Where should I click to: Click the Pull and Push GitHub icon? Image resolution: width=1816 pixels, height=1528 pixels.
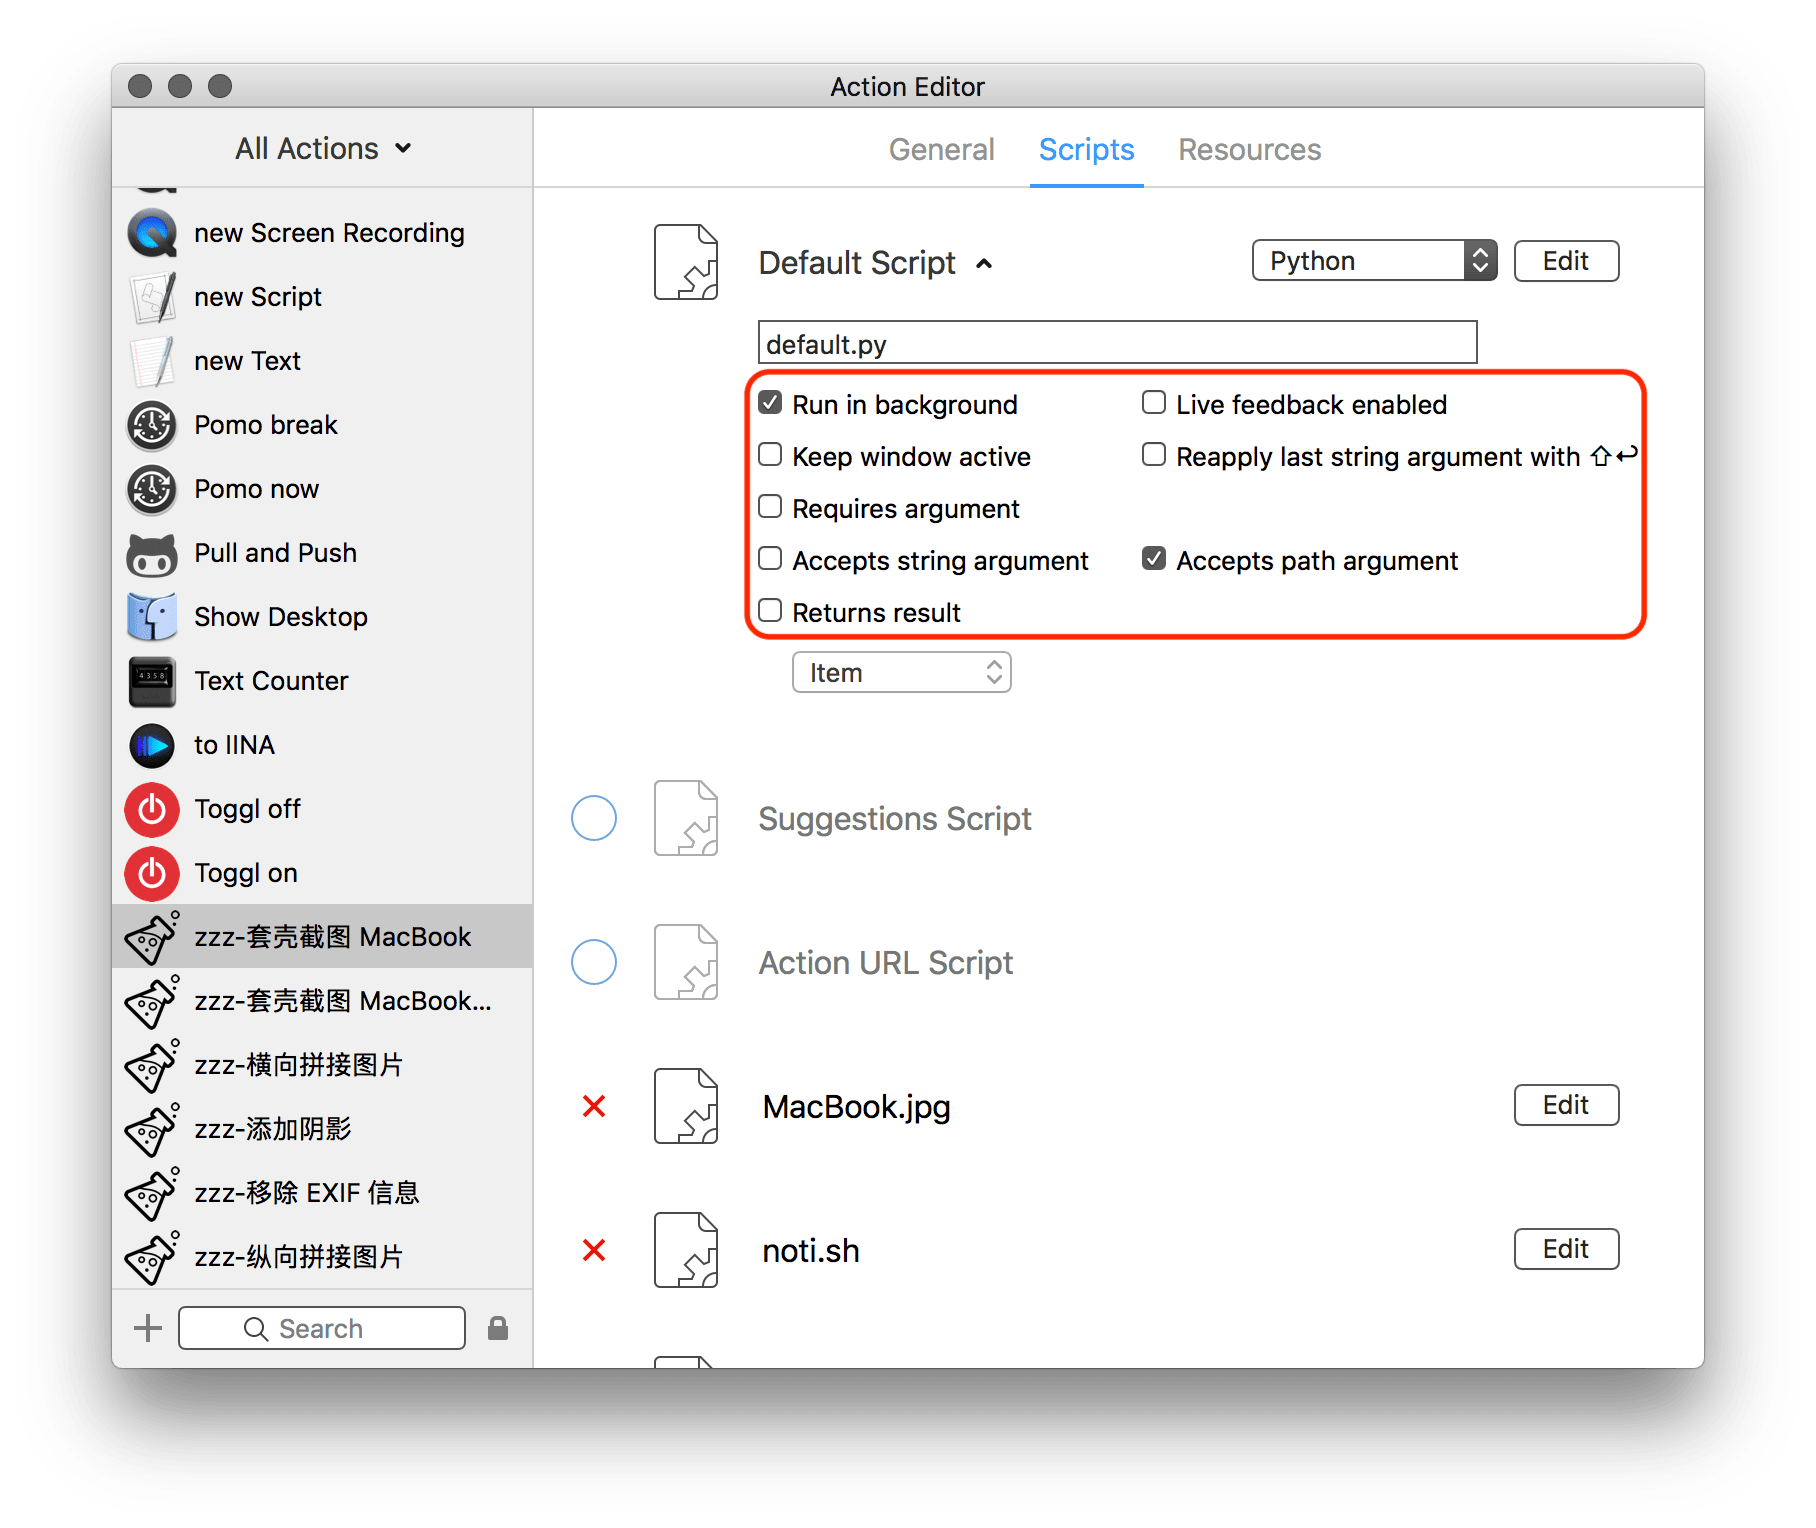tap(152, 553)
